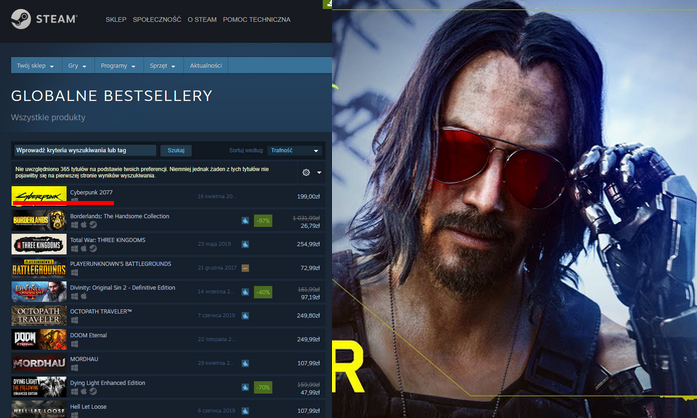Click review icon in Divinity: Original Sin 2 row

point(245,292)
